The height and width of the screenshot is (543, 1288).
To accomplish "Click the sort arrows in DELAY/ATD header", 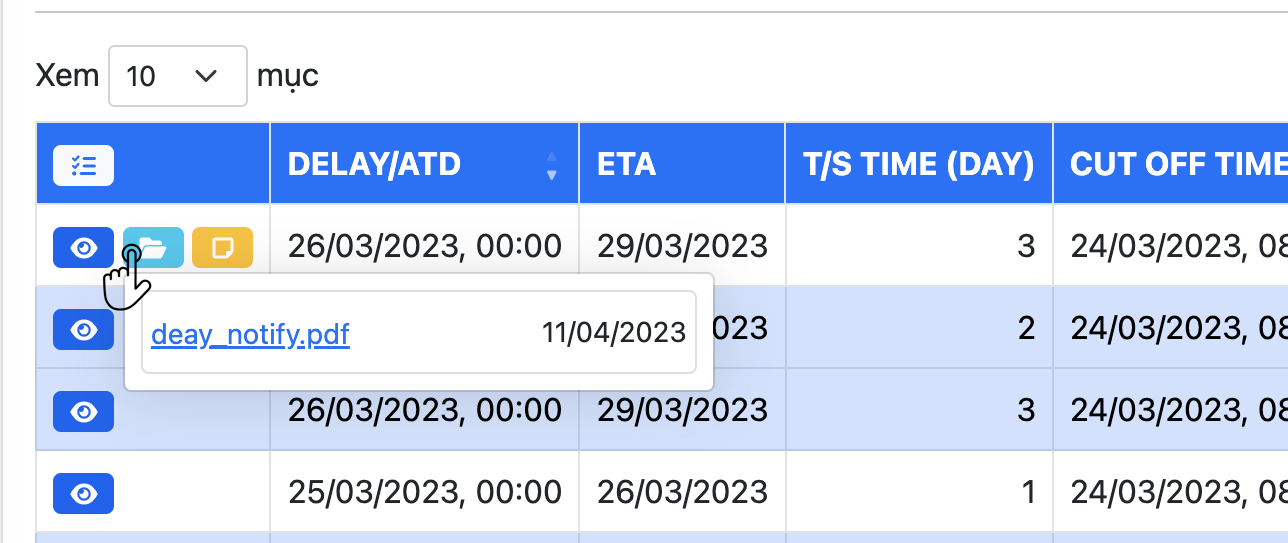I will pyautogui.click(x=550, y=166).
